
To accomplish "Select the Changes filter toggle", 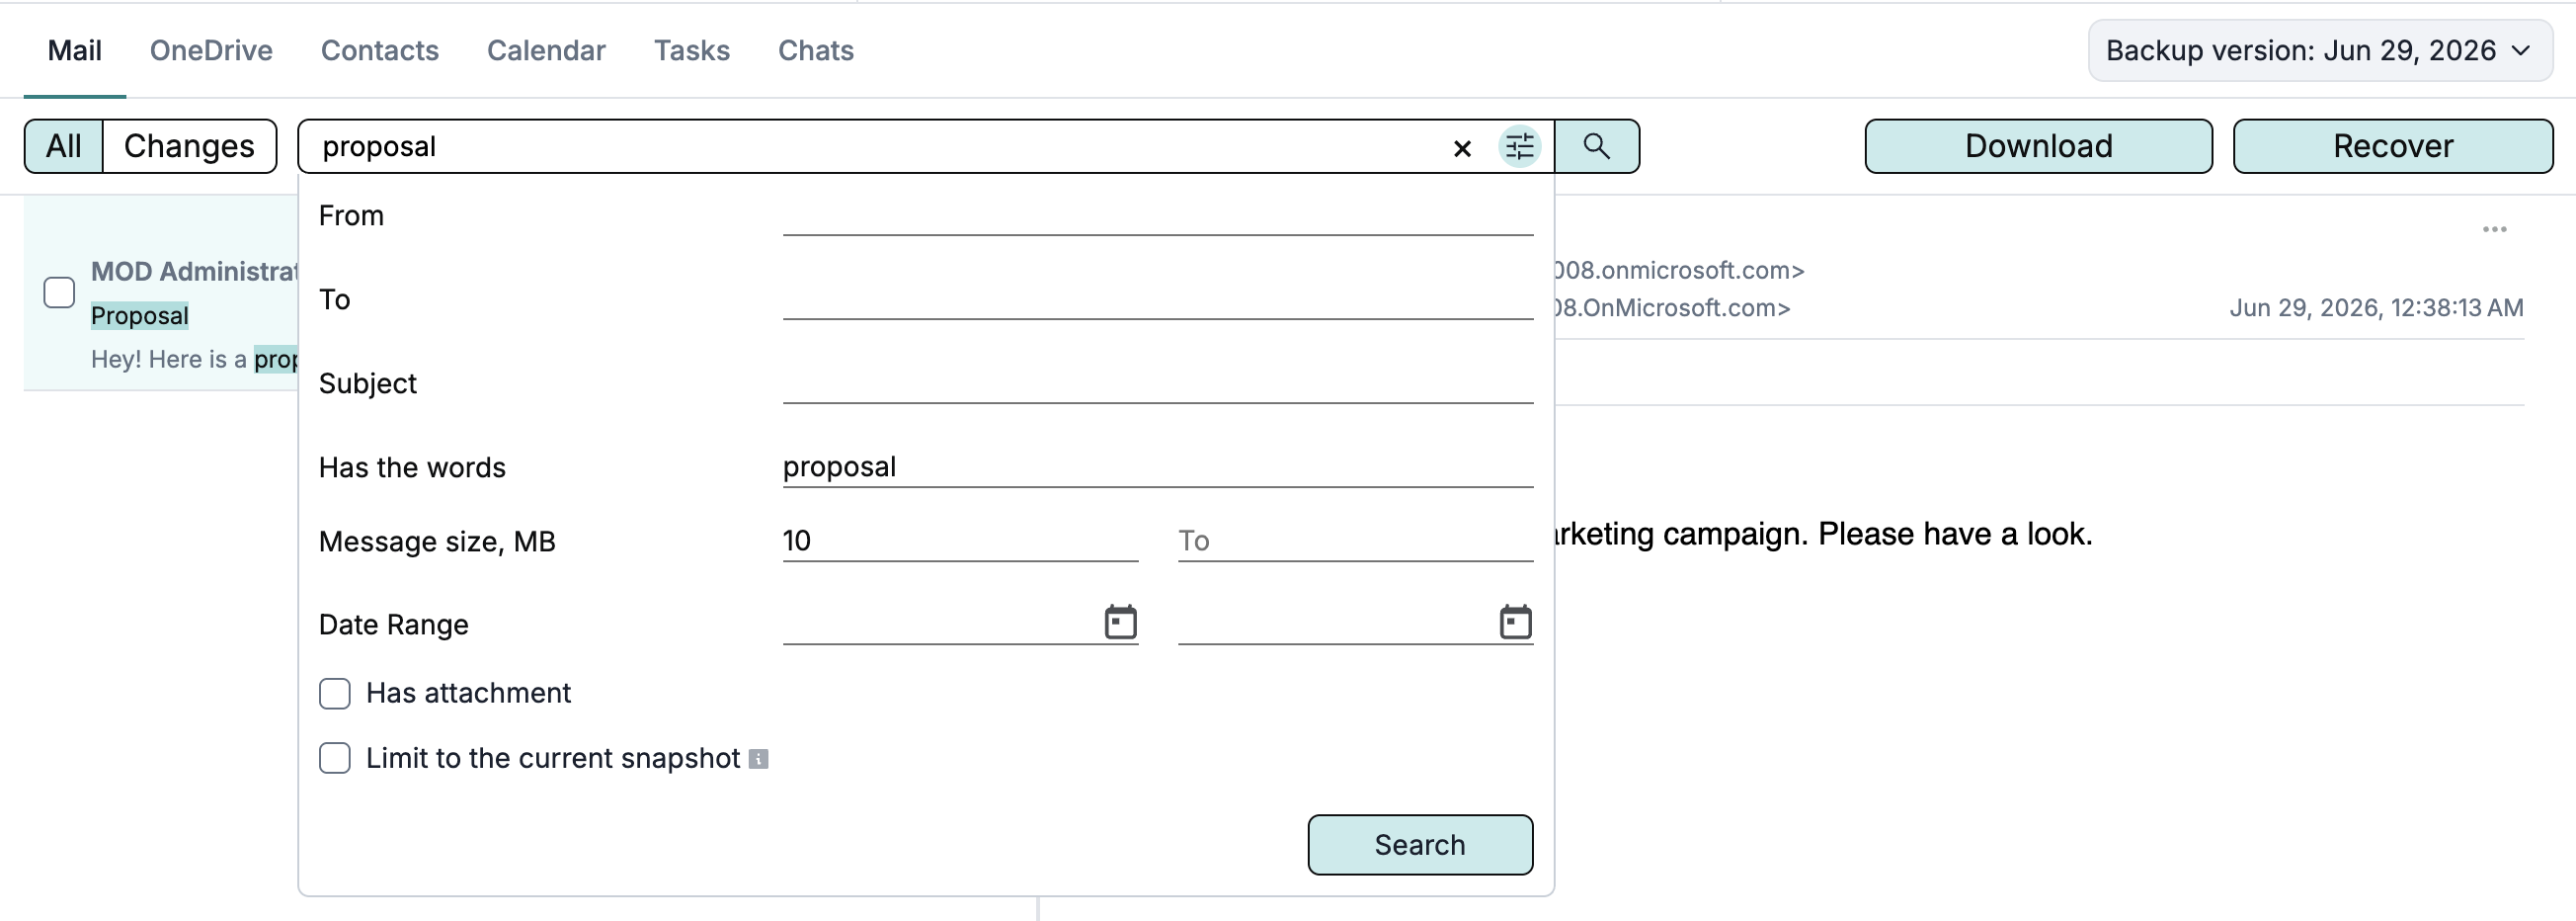I will pyautogui.click(x=189, y=146).
